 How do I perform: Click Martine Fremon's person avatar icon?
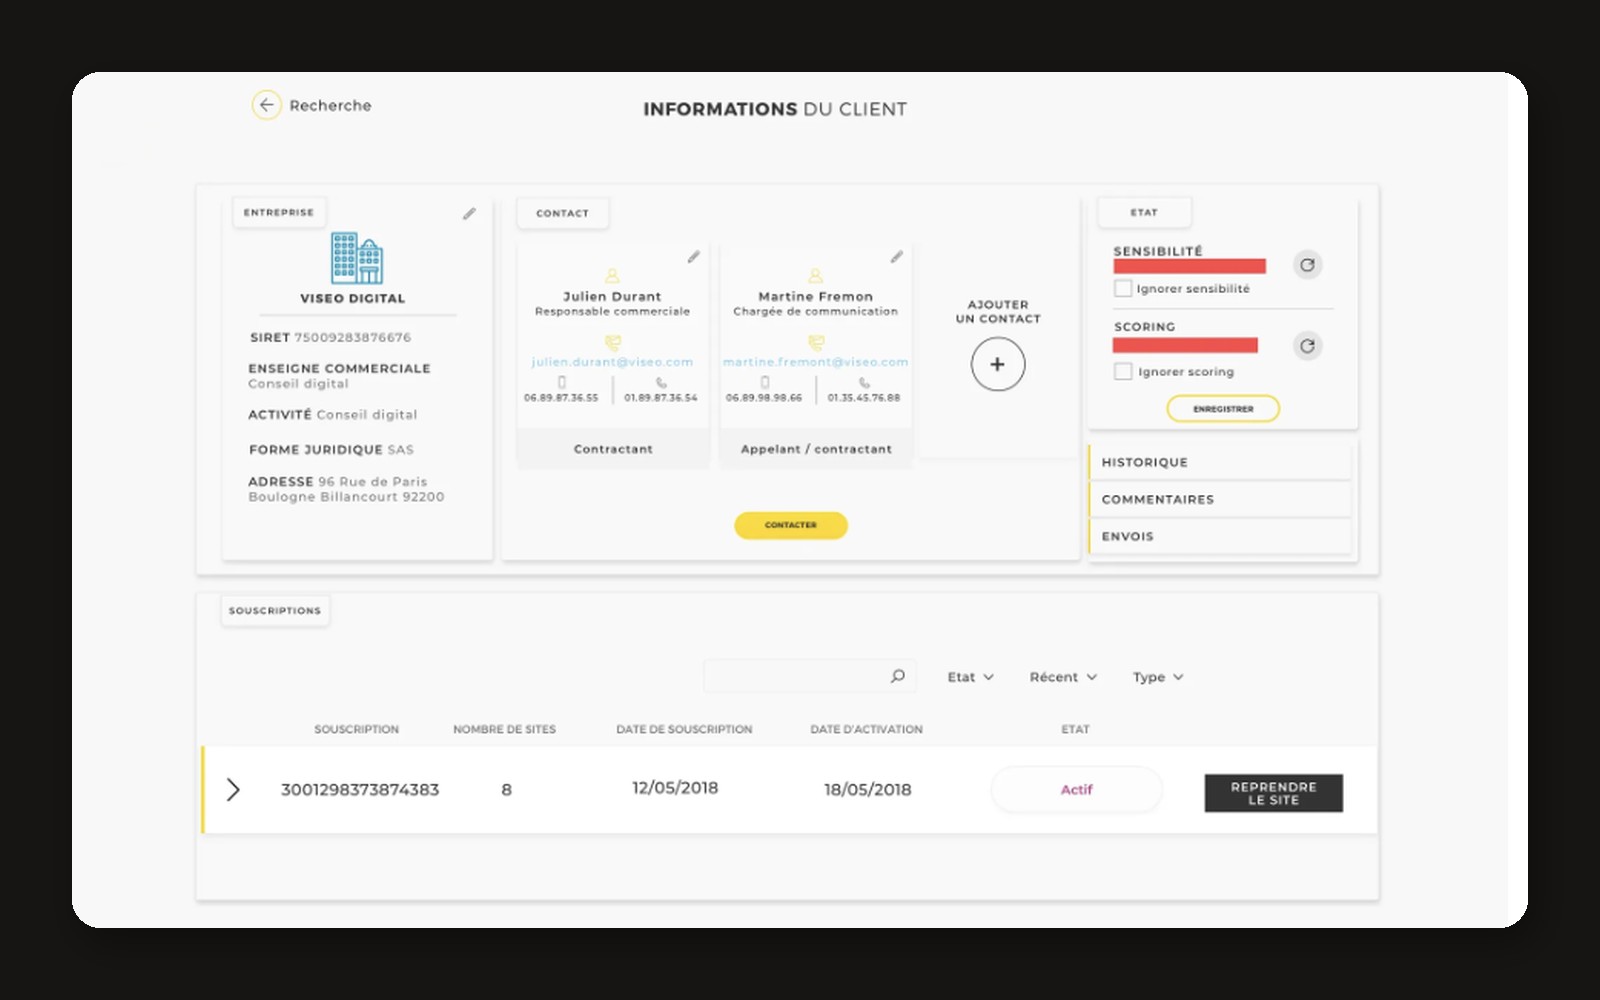click(815, 275)
